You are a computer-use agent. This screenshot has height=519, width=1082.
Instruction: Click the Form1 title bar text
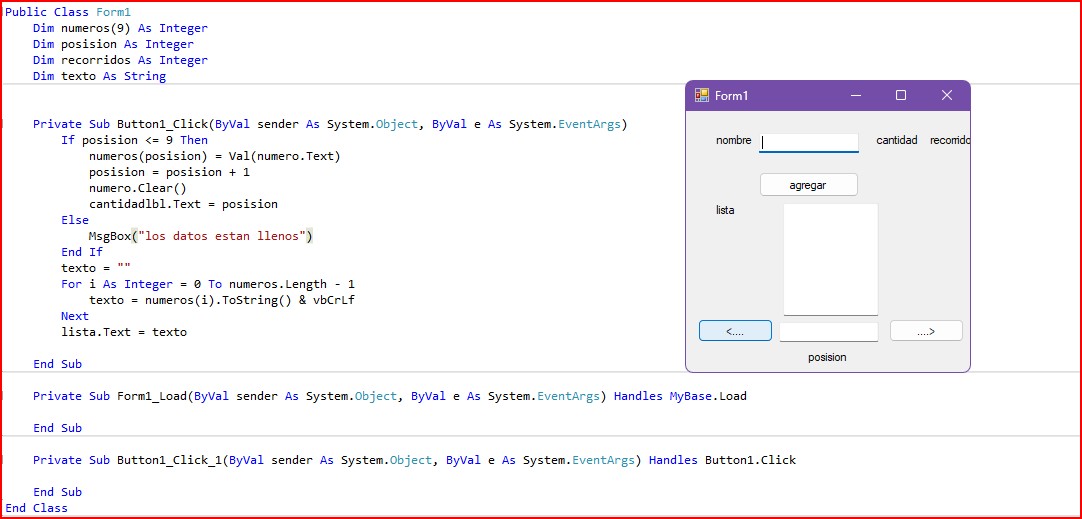coord(731,96)
